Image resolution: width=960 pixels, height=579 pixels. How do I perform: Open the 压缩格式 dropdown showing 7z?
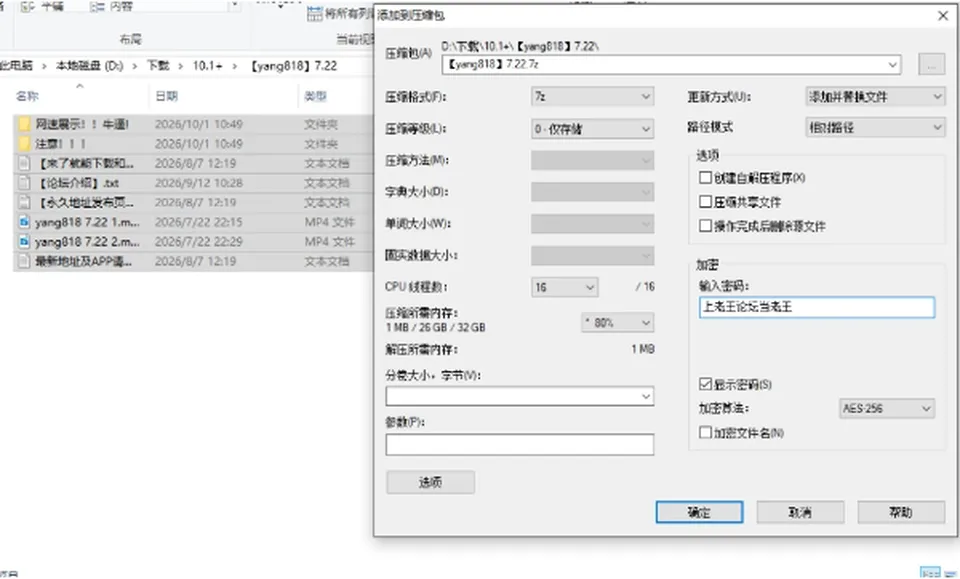point(592,97)
